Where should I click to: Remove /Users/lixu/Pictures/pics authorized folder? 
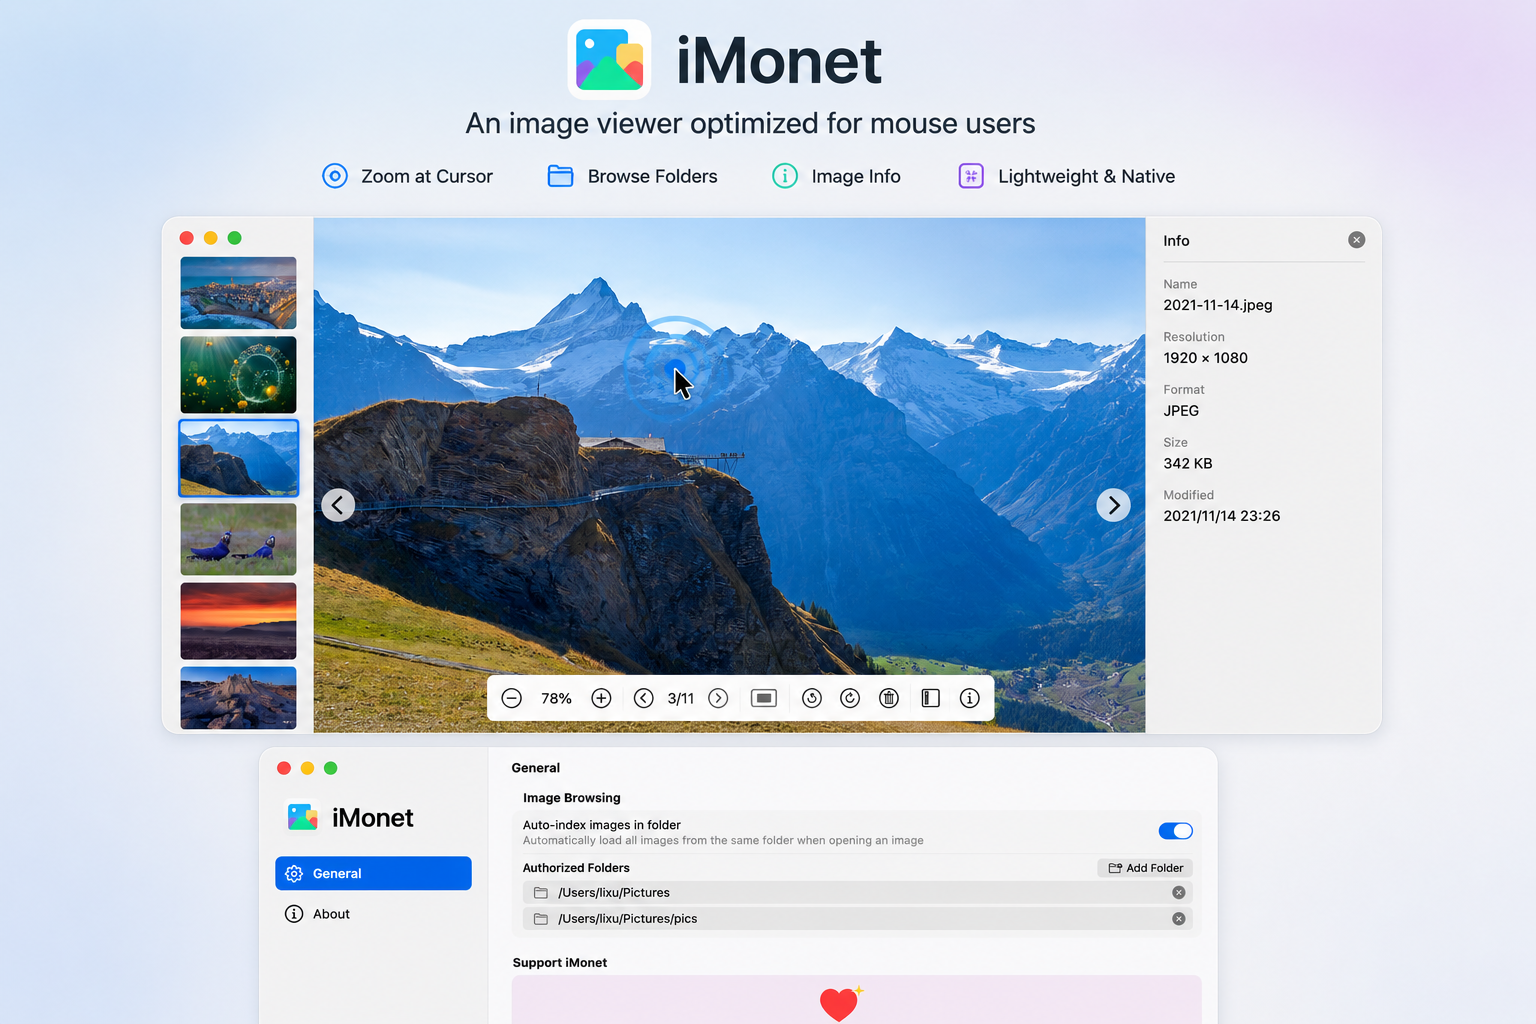[1179, 919]
